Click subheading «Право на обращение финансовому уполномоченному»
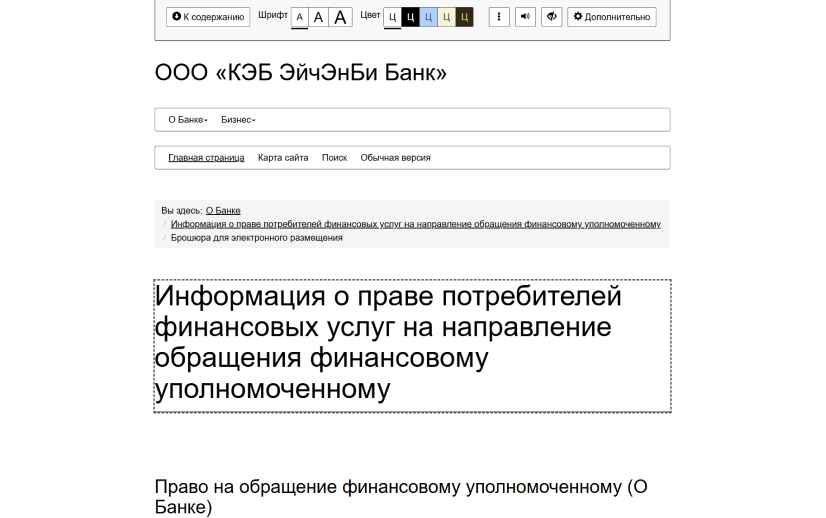Screen dimensions: 826x518 pyautogui.click(x=401, y=496)
